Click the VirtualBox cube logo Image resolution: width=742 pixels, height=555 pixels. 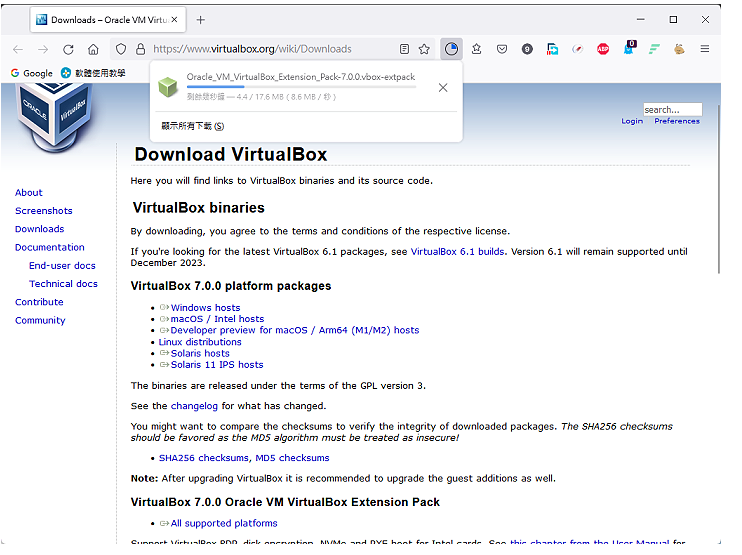tap(55, 116)
